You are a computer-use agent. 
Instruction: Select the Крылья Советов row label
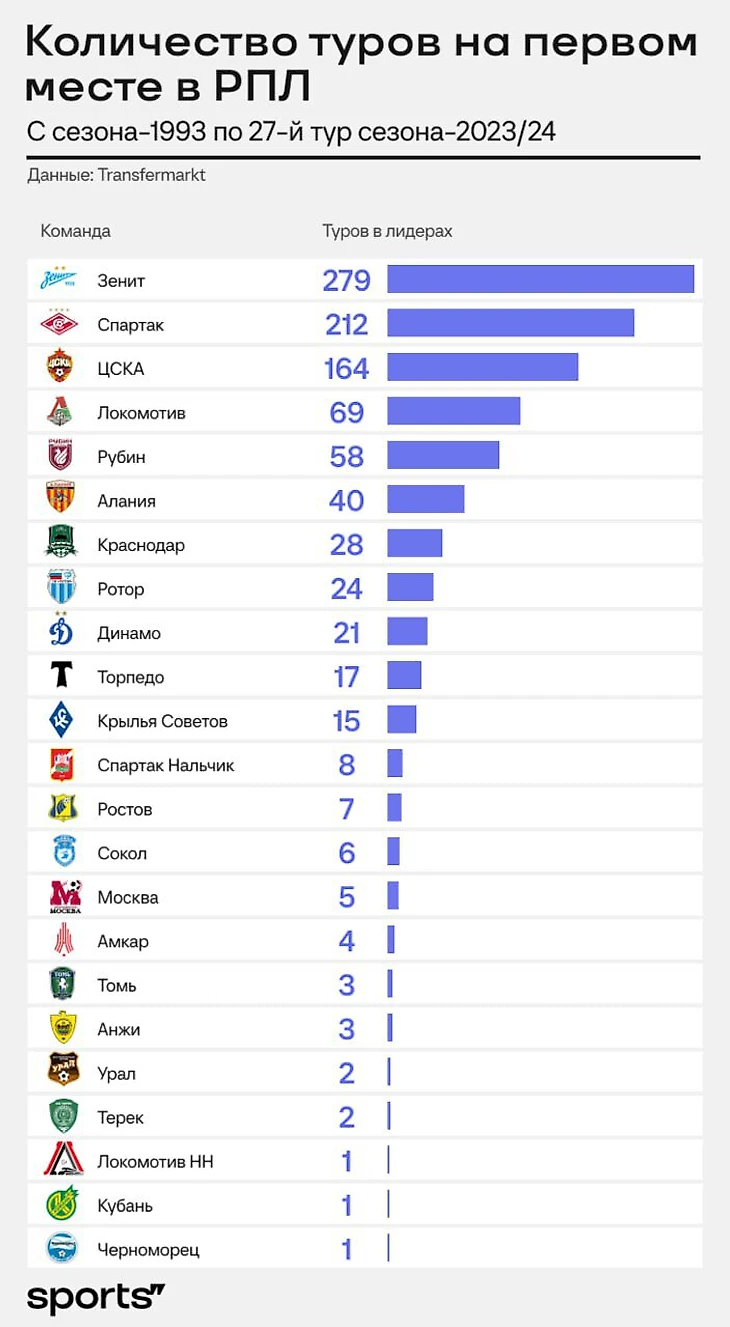point(163,721)
